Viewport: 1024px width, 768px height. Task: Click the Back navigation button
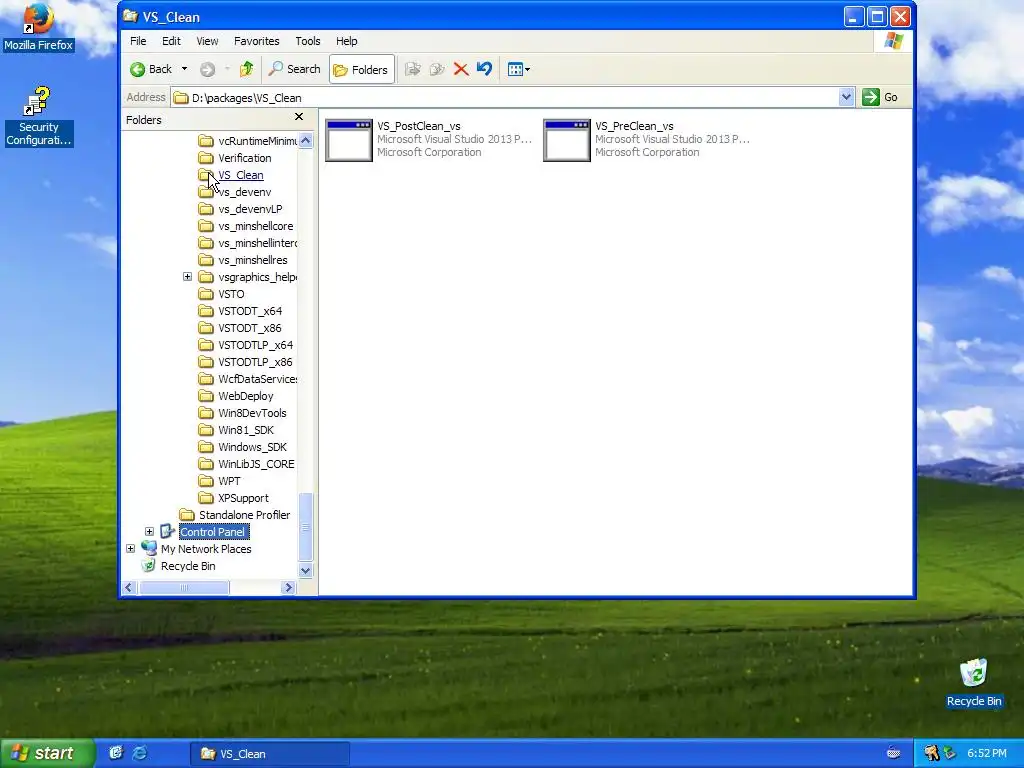[151, 69]
